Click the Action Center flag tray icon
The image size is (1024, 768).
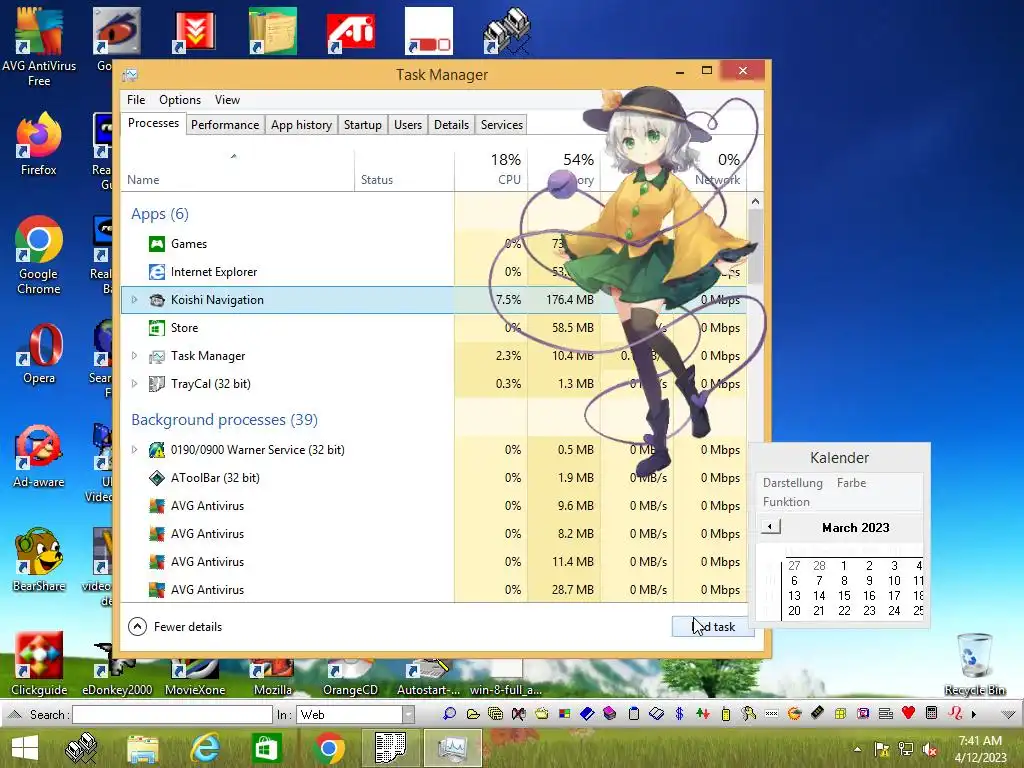[x=882, y=749]
